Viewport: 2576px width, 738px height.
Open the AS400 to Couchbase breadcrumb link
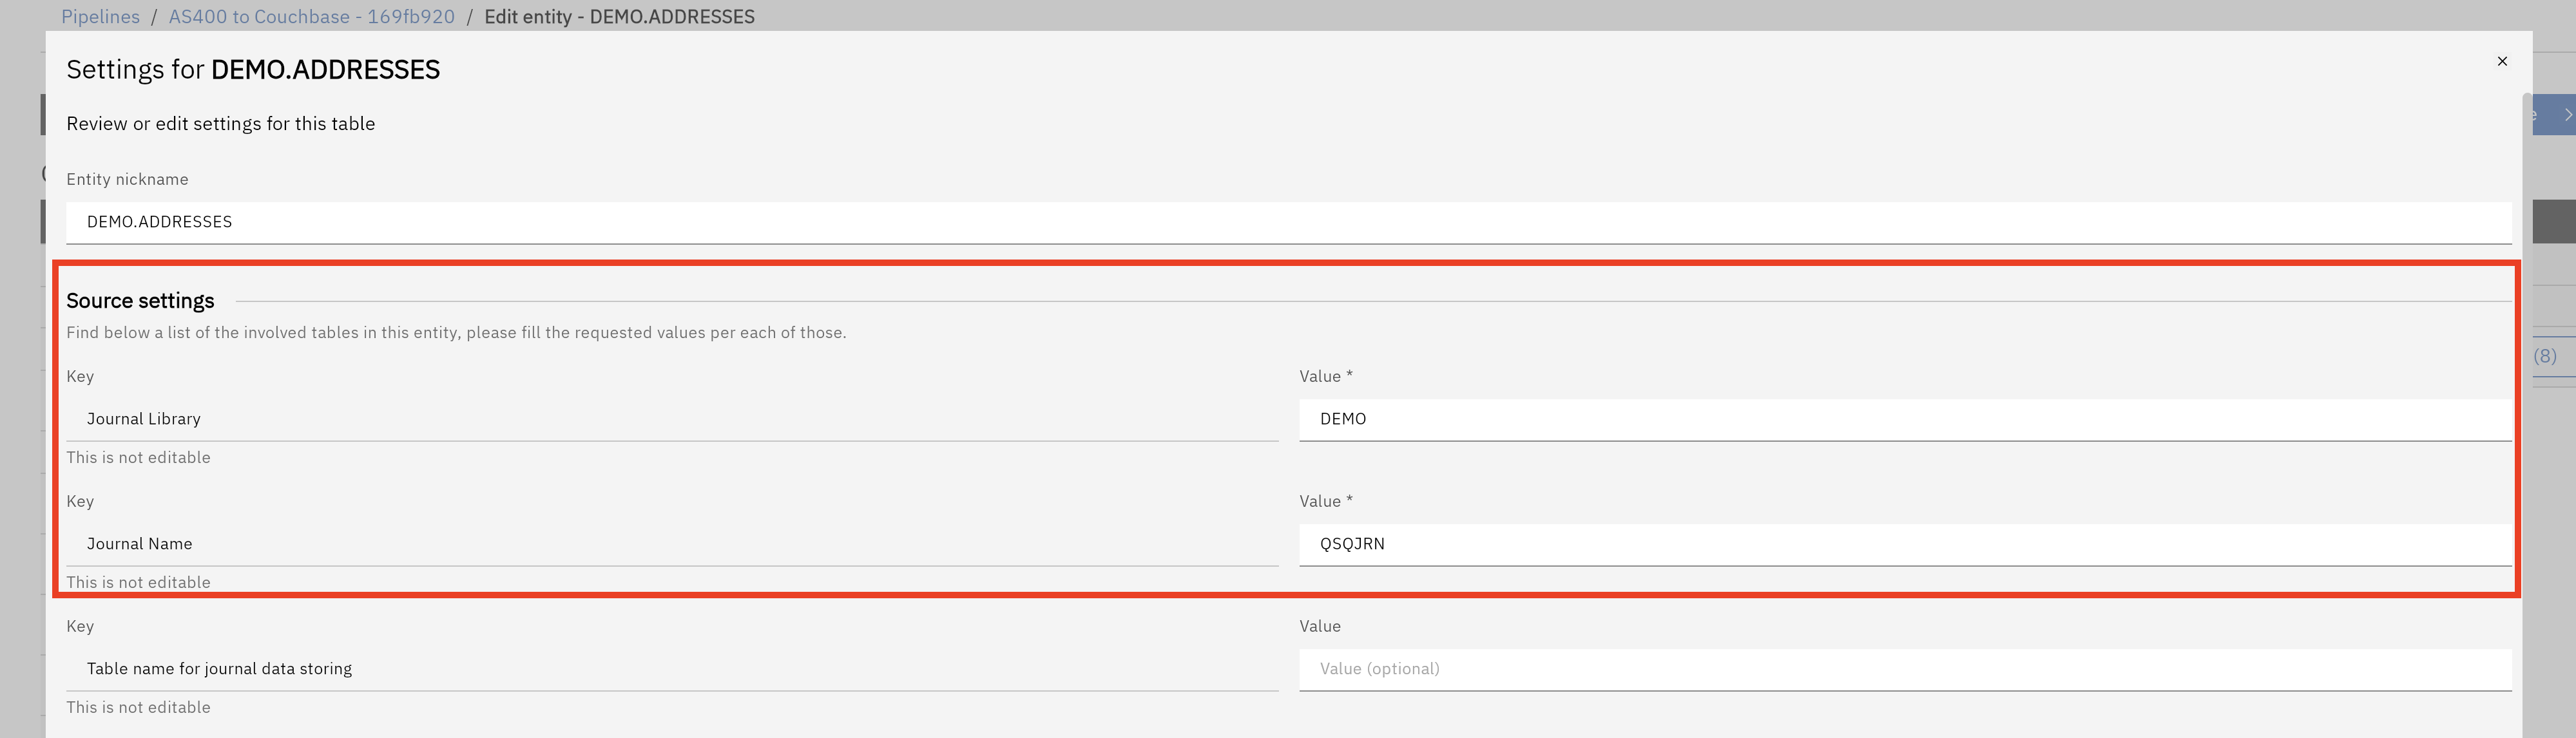[311, 17]
